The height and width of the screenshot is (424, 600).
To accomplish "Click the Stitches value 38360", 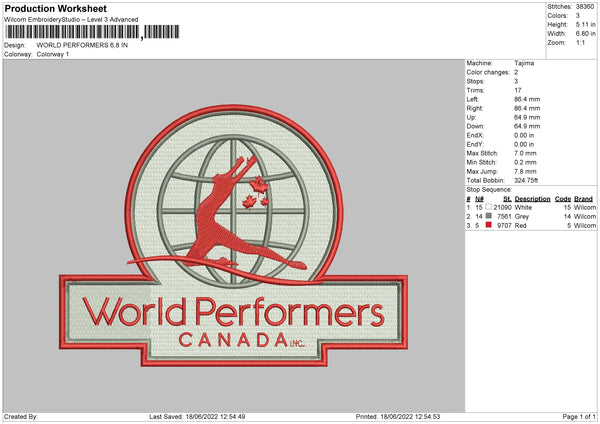I will click(x=585, y=7).
